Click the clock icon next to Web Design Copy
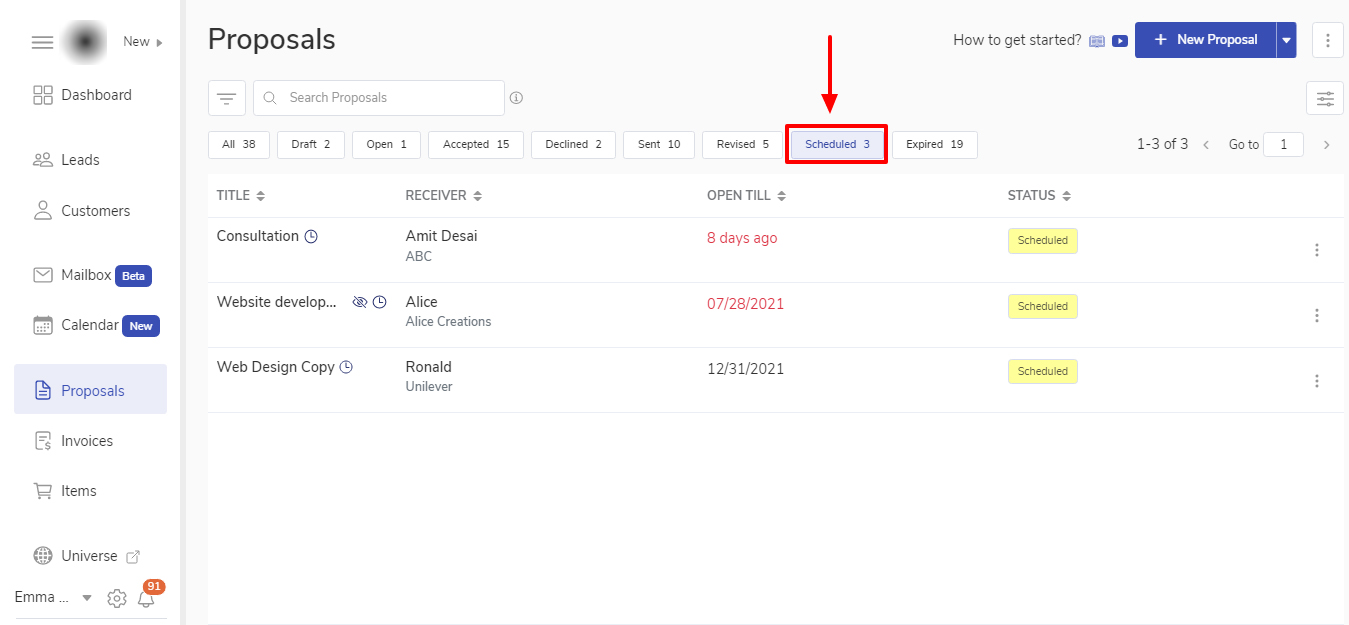Screen dimensions: 1349x625 [x=346, y=367]
